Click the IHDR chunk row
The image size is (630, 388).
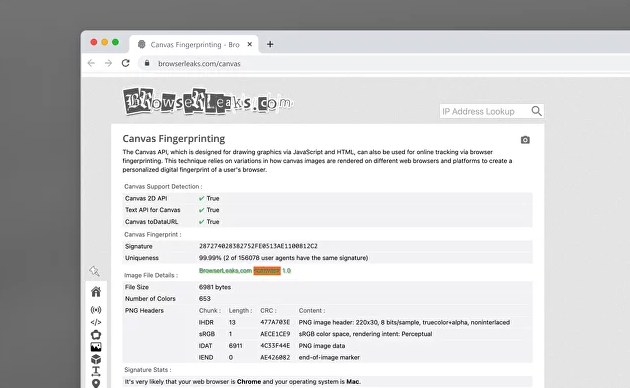pyautogui.click(x=365, y=323)
